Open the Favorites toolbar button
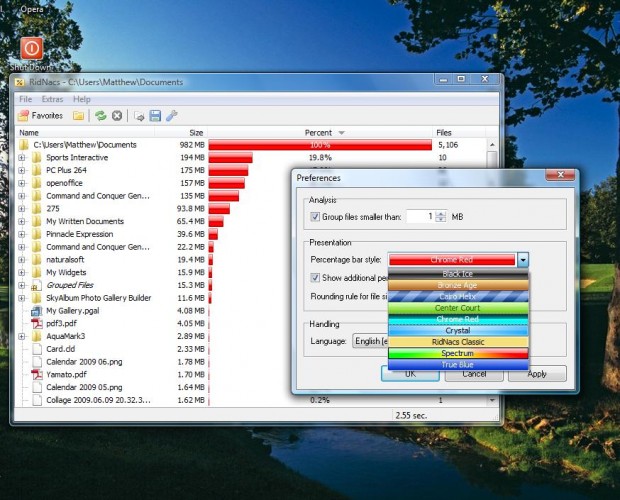The image size is (620, 500). coord(41,116)
